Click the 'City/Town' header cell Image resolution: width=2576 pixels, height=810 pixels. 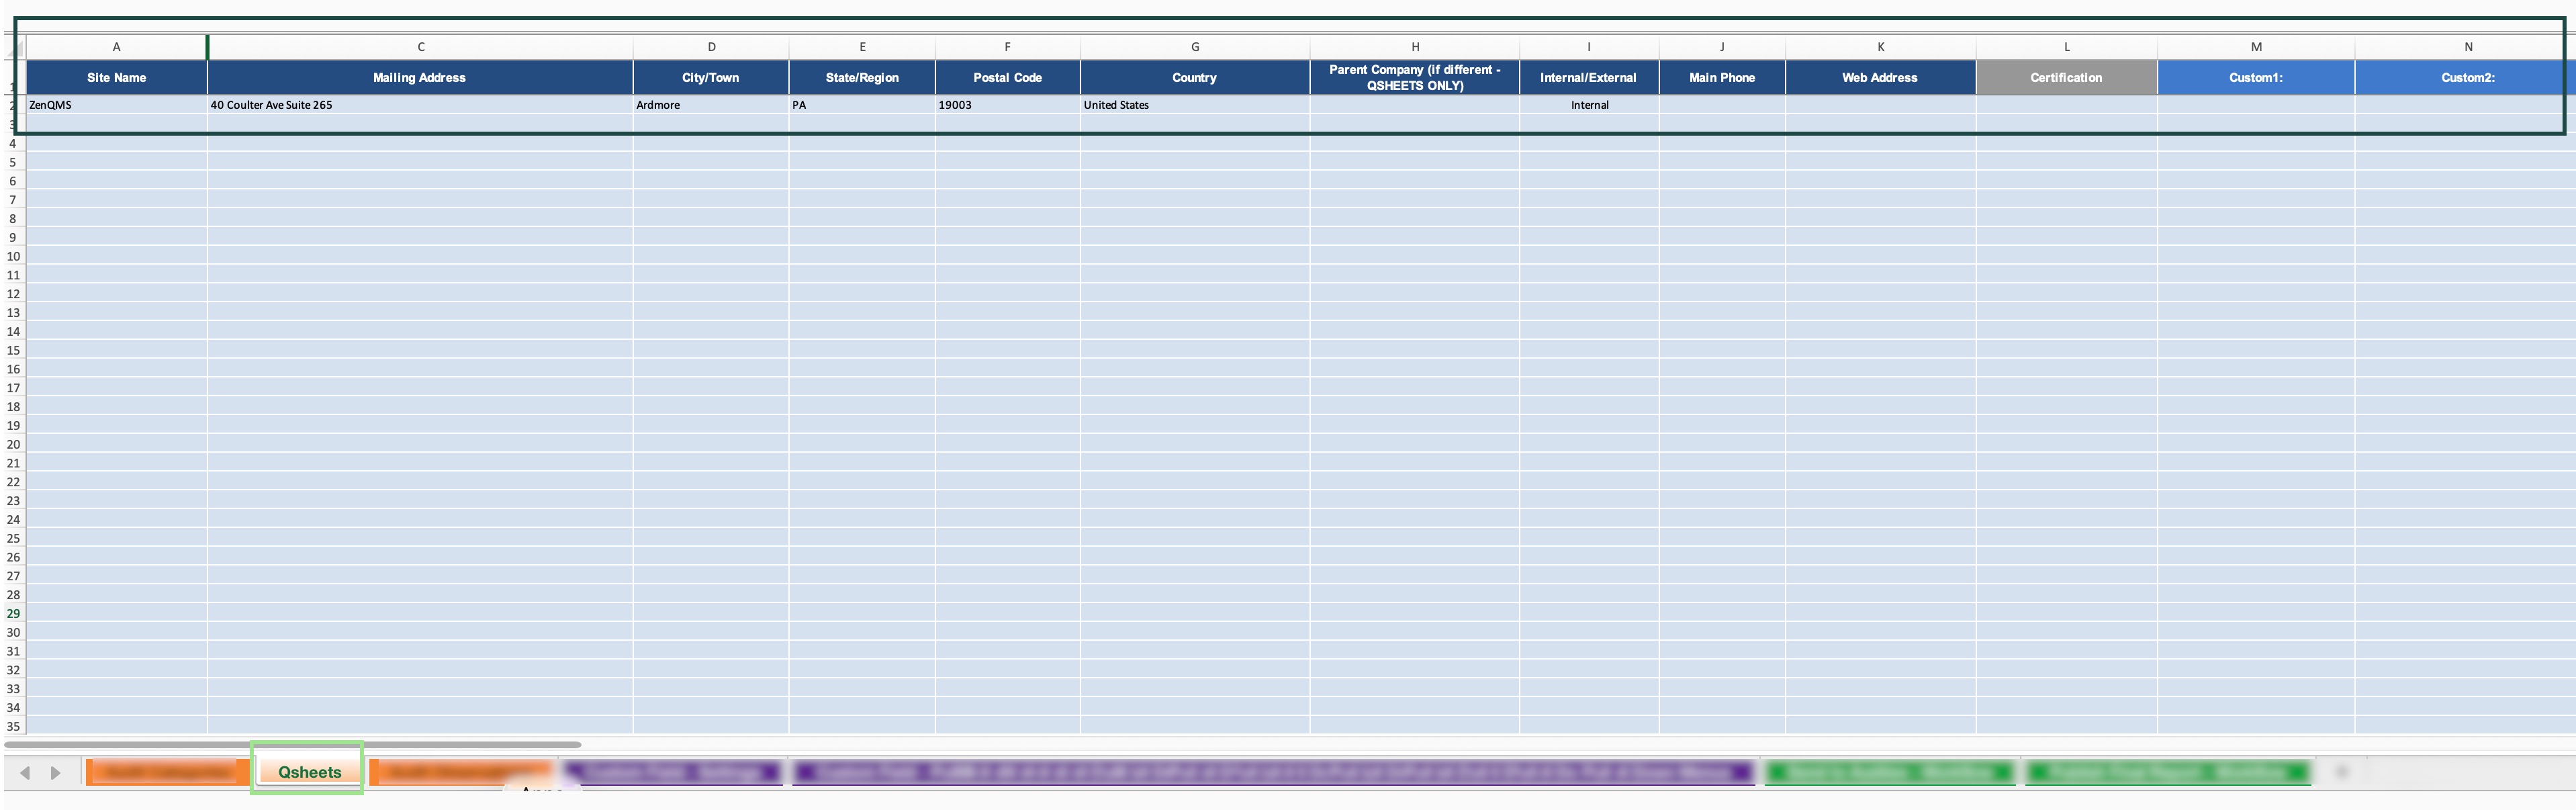pyautogui.click(x=711, y=77)
